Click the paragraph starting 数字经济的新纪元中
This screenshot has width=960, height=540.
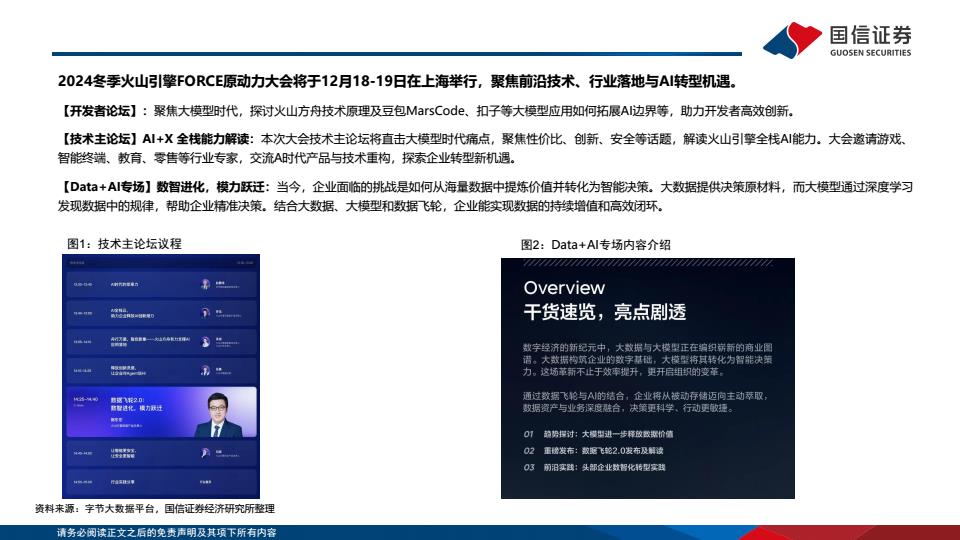click(648, 359)
